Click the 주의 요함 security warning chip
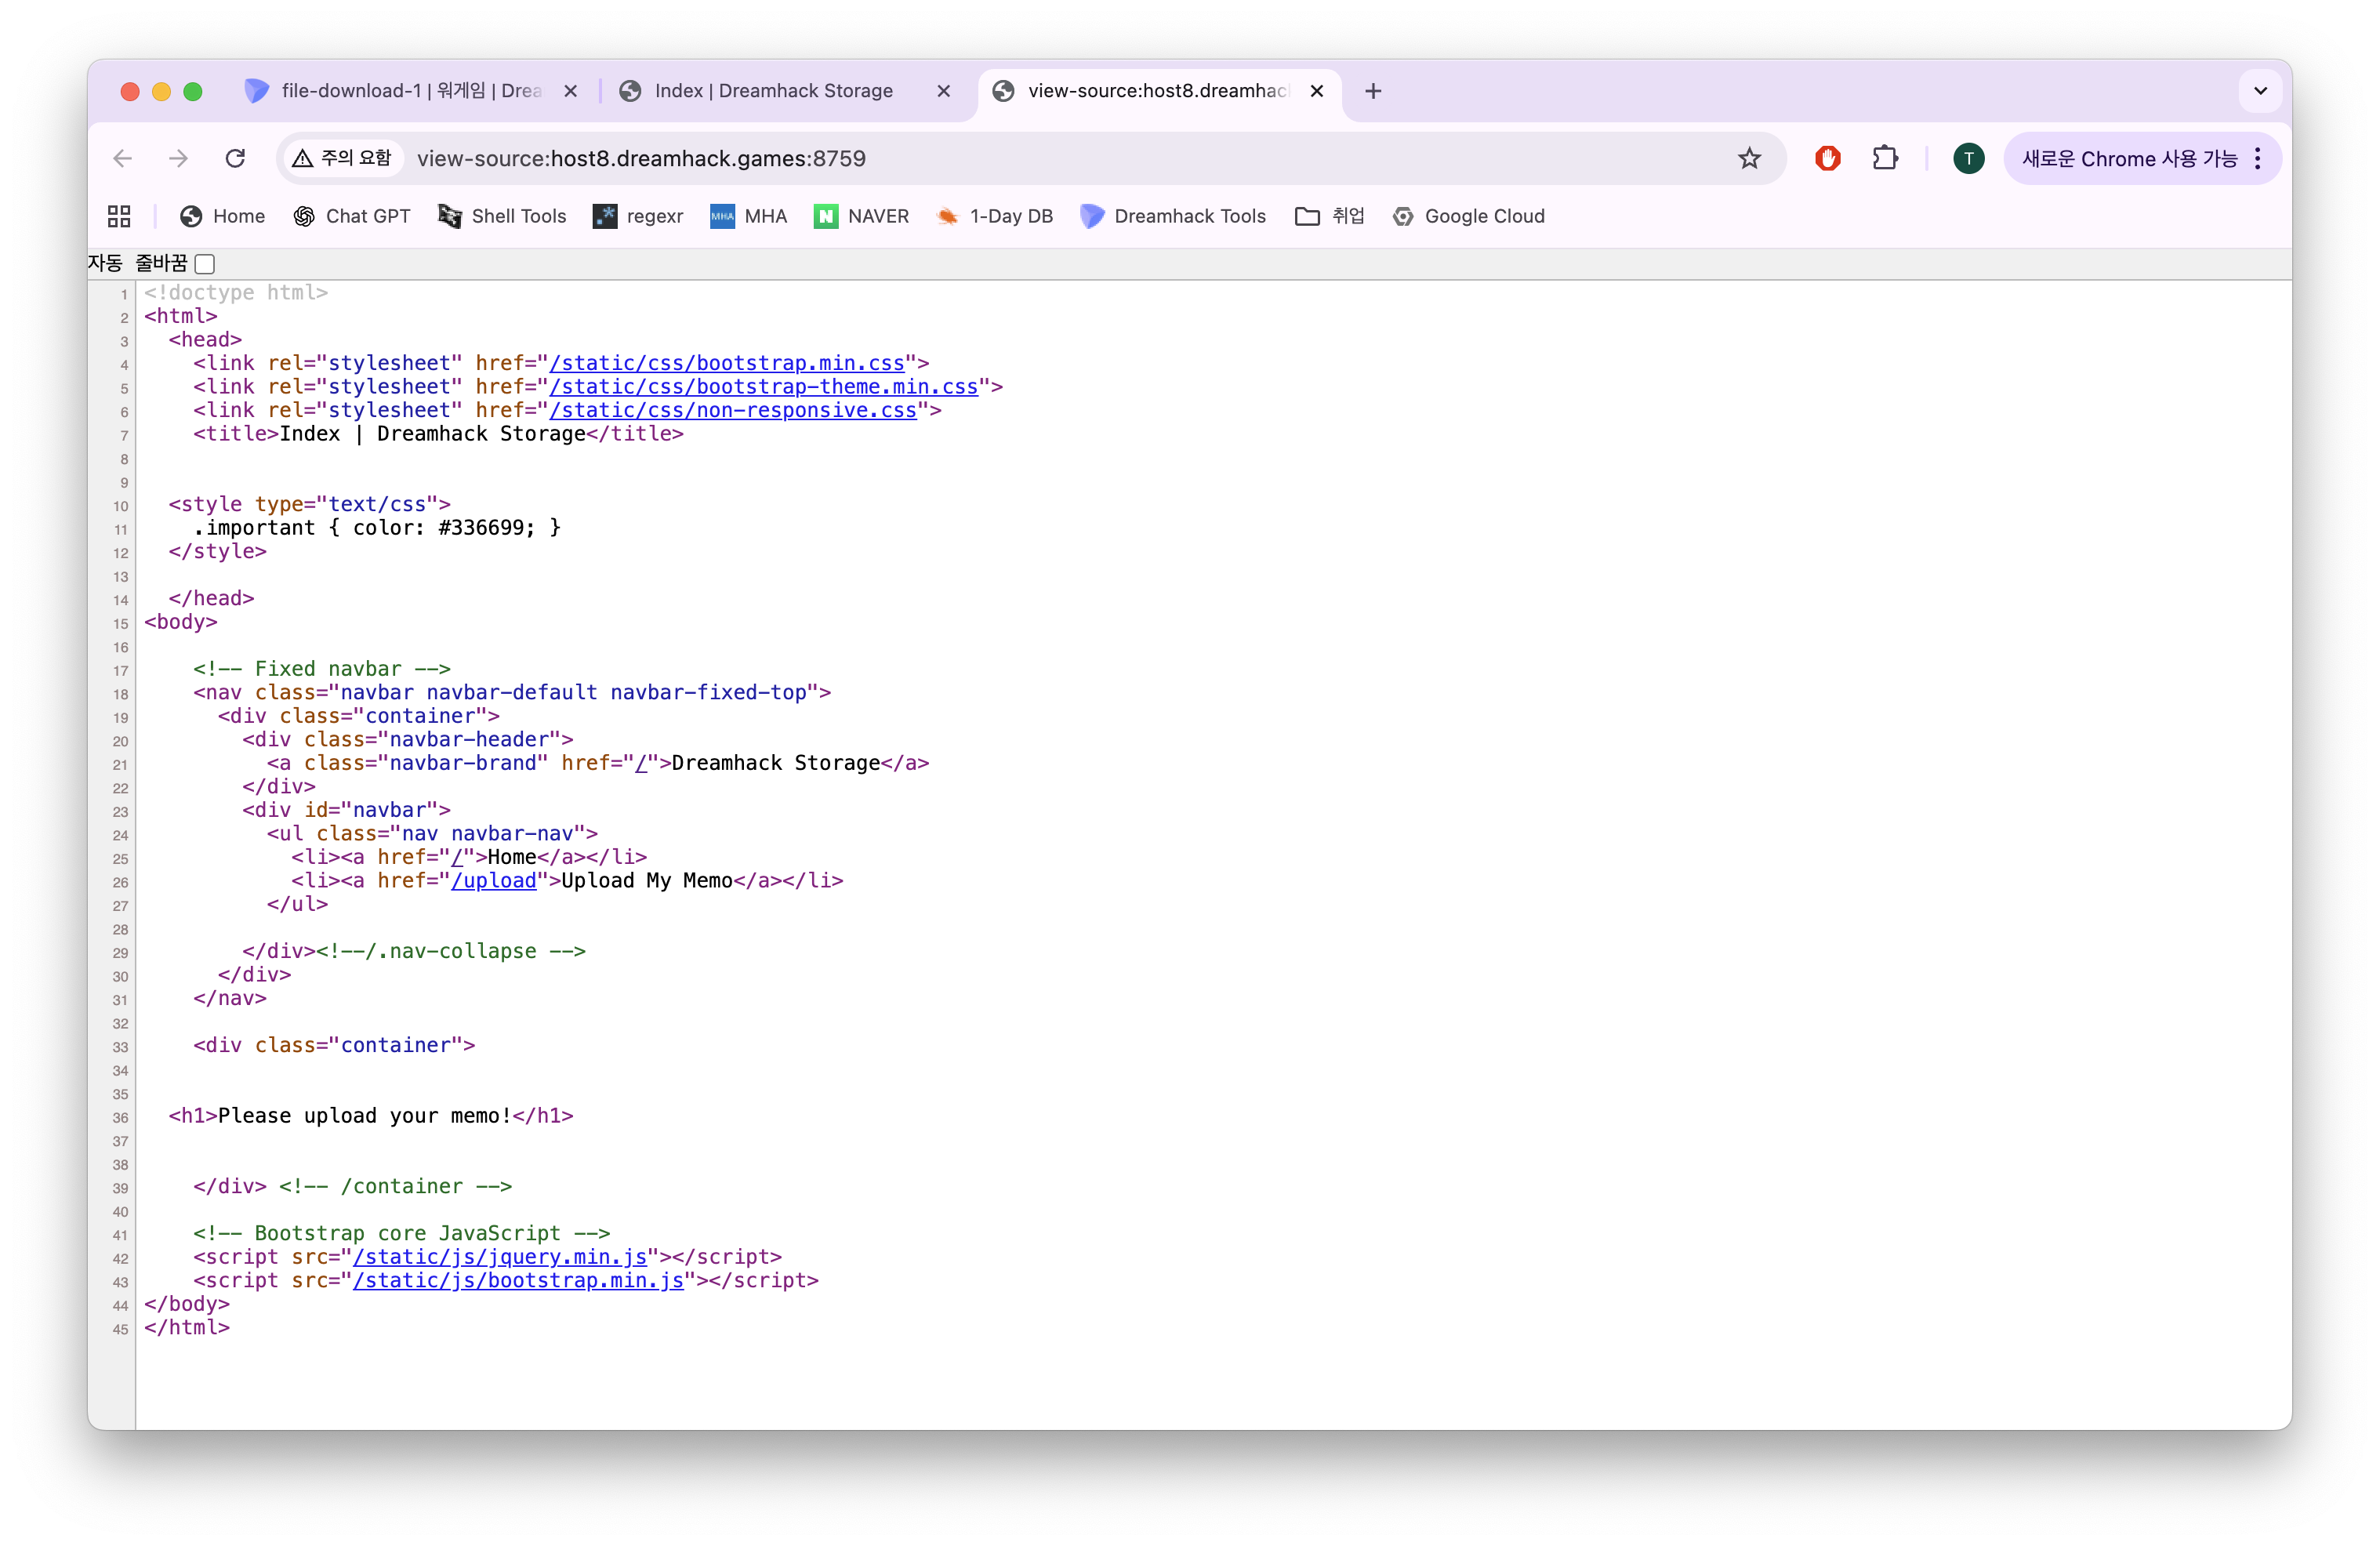The width and height of the screenshot is (2380, 1546). pos(342,158)
